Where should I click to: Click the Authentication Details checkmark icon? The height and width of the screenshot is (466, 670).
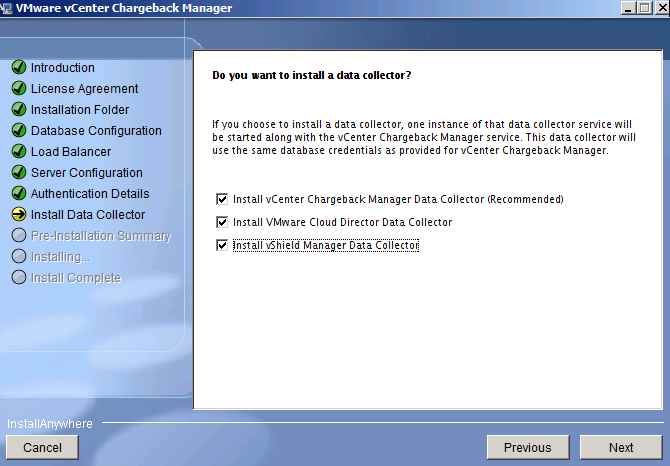(x=19, y=193)
